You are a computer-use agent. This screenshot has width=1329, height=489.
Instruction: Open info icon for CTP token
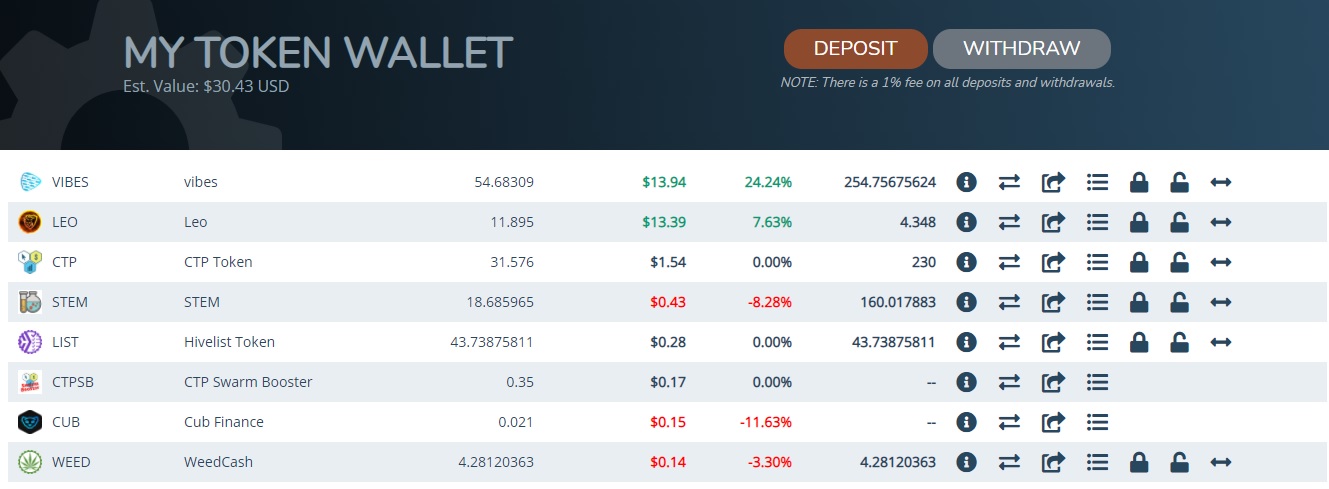(x=966, y=262)
